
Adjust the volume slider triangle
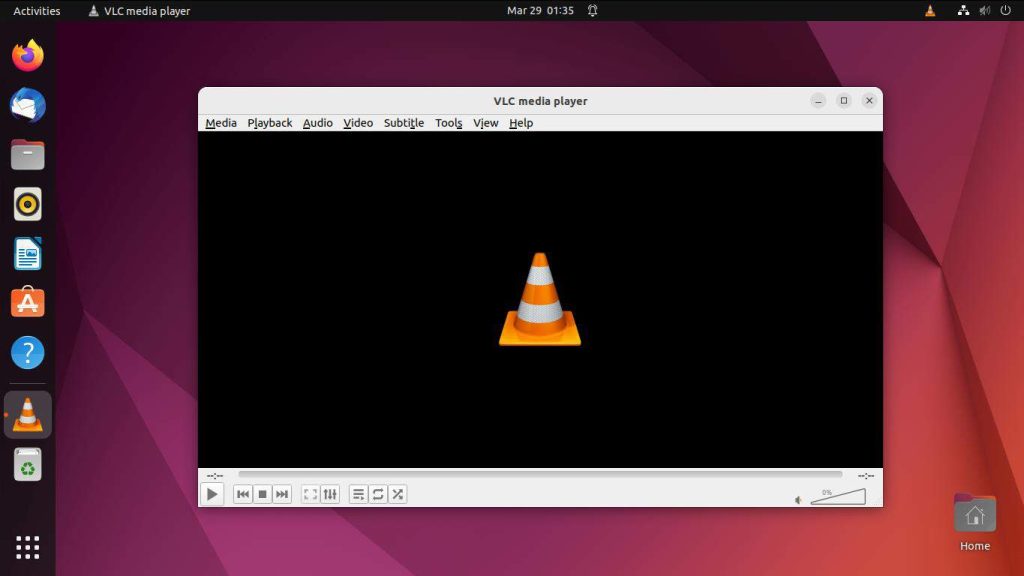click(x=838, y=496)
